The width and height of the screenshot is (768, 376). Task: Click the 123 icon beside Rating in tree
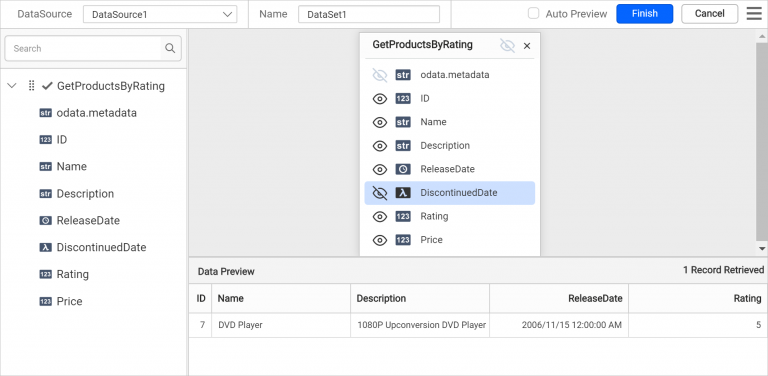pyautogui.click(x=45, y=275)
